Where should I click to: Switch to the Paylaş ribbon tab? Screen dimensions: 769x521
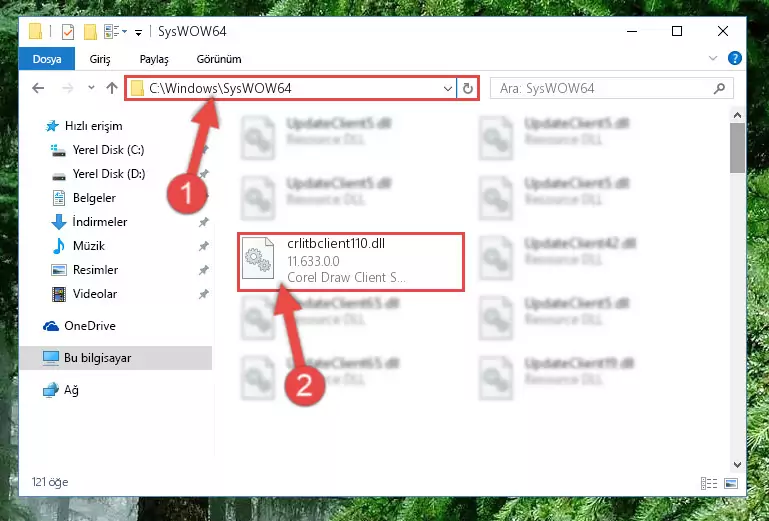[154, 59]
